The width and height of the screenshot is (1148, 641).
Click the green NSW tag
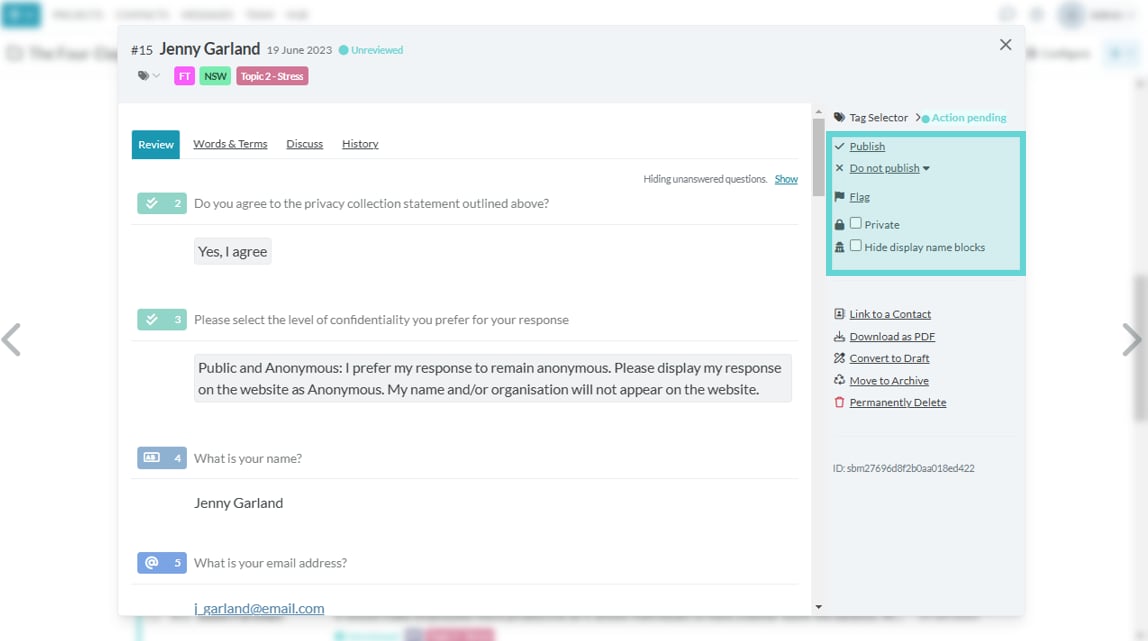[215, 76]
